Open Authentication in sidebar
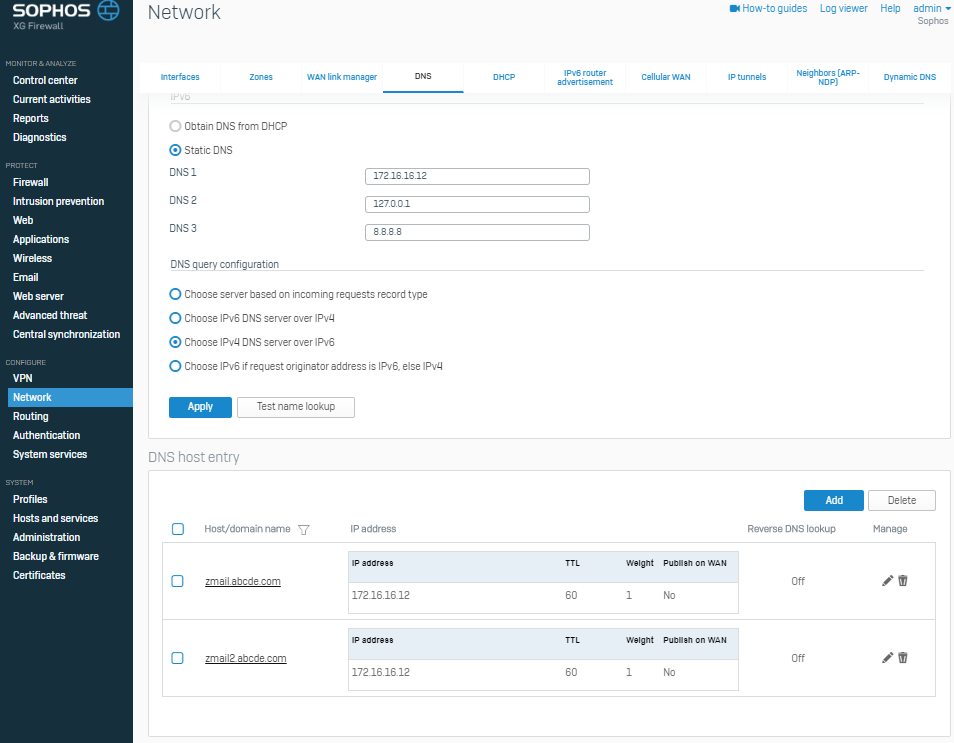Viewport: 954px width, 743px height. 46,435
